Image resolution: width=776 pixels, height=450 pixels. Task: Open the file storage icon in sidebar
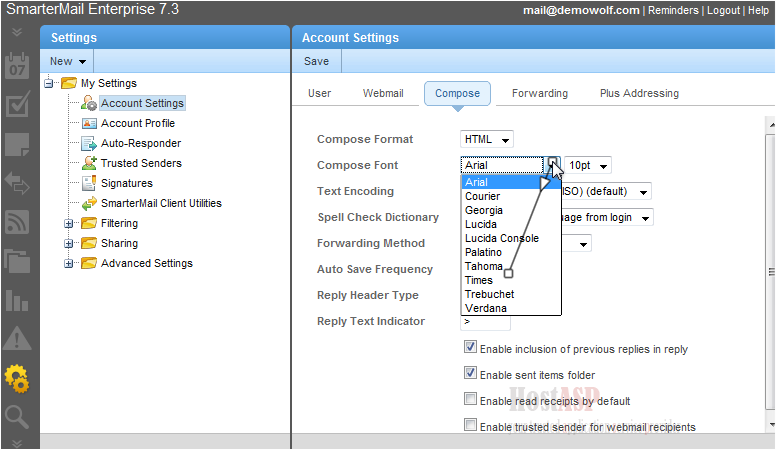(x=17, y=261)
